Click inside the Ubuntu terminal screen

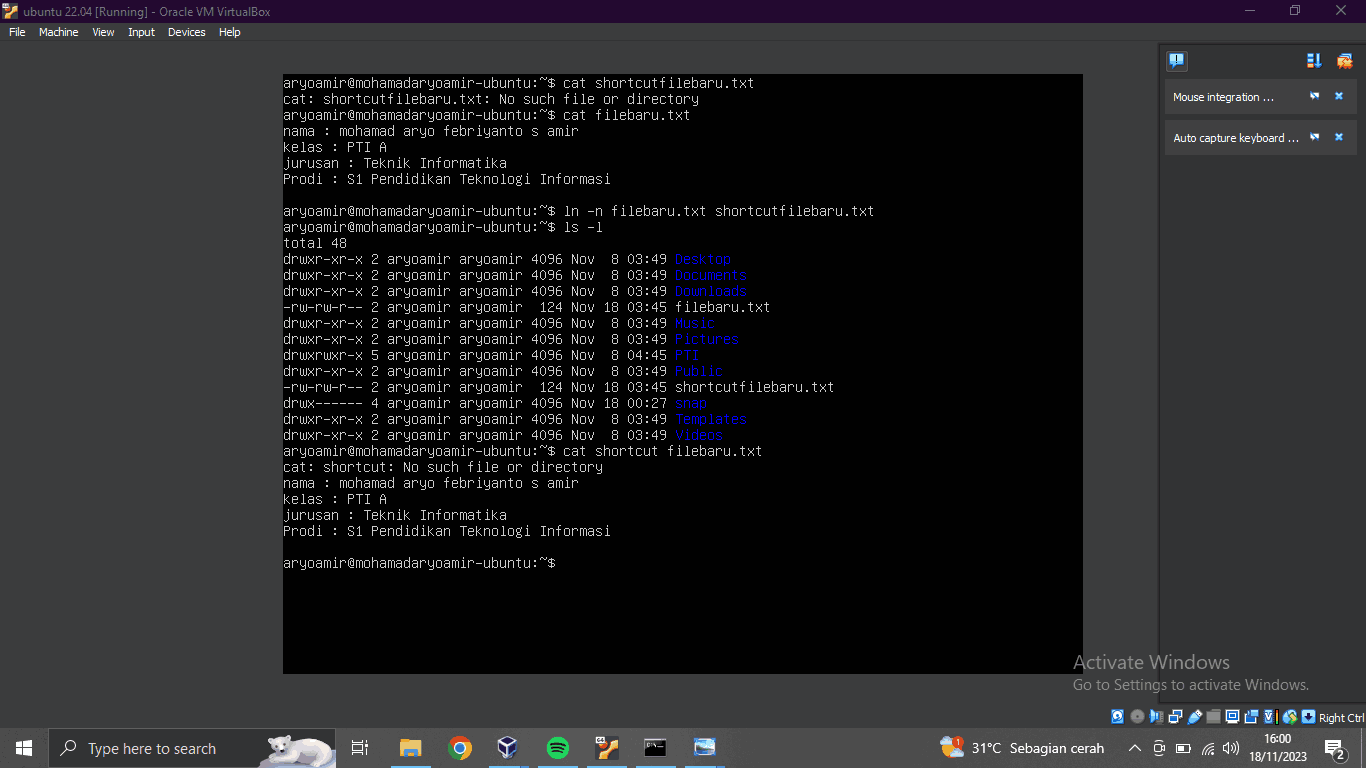[683, 374]
